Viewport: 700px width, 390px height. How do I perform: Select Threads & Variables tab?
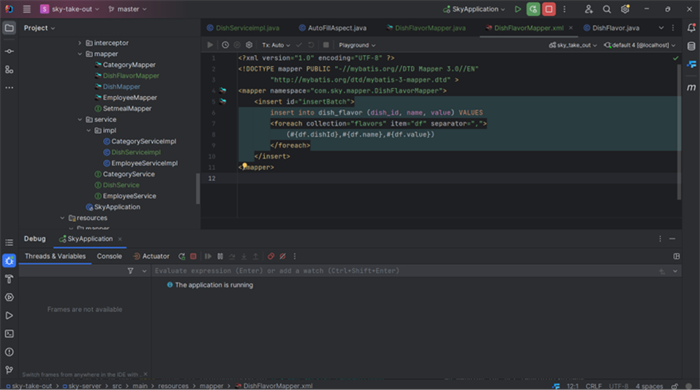point(55,257)
